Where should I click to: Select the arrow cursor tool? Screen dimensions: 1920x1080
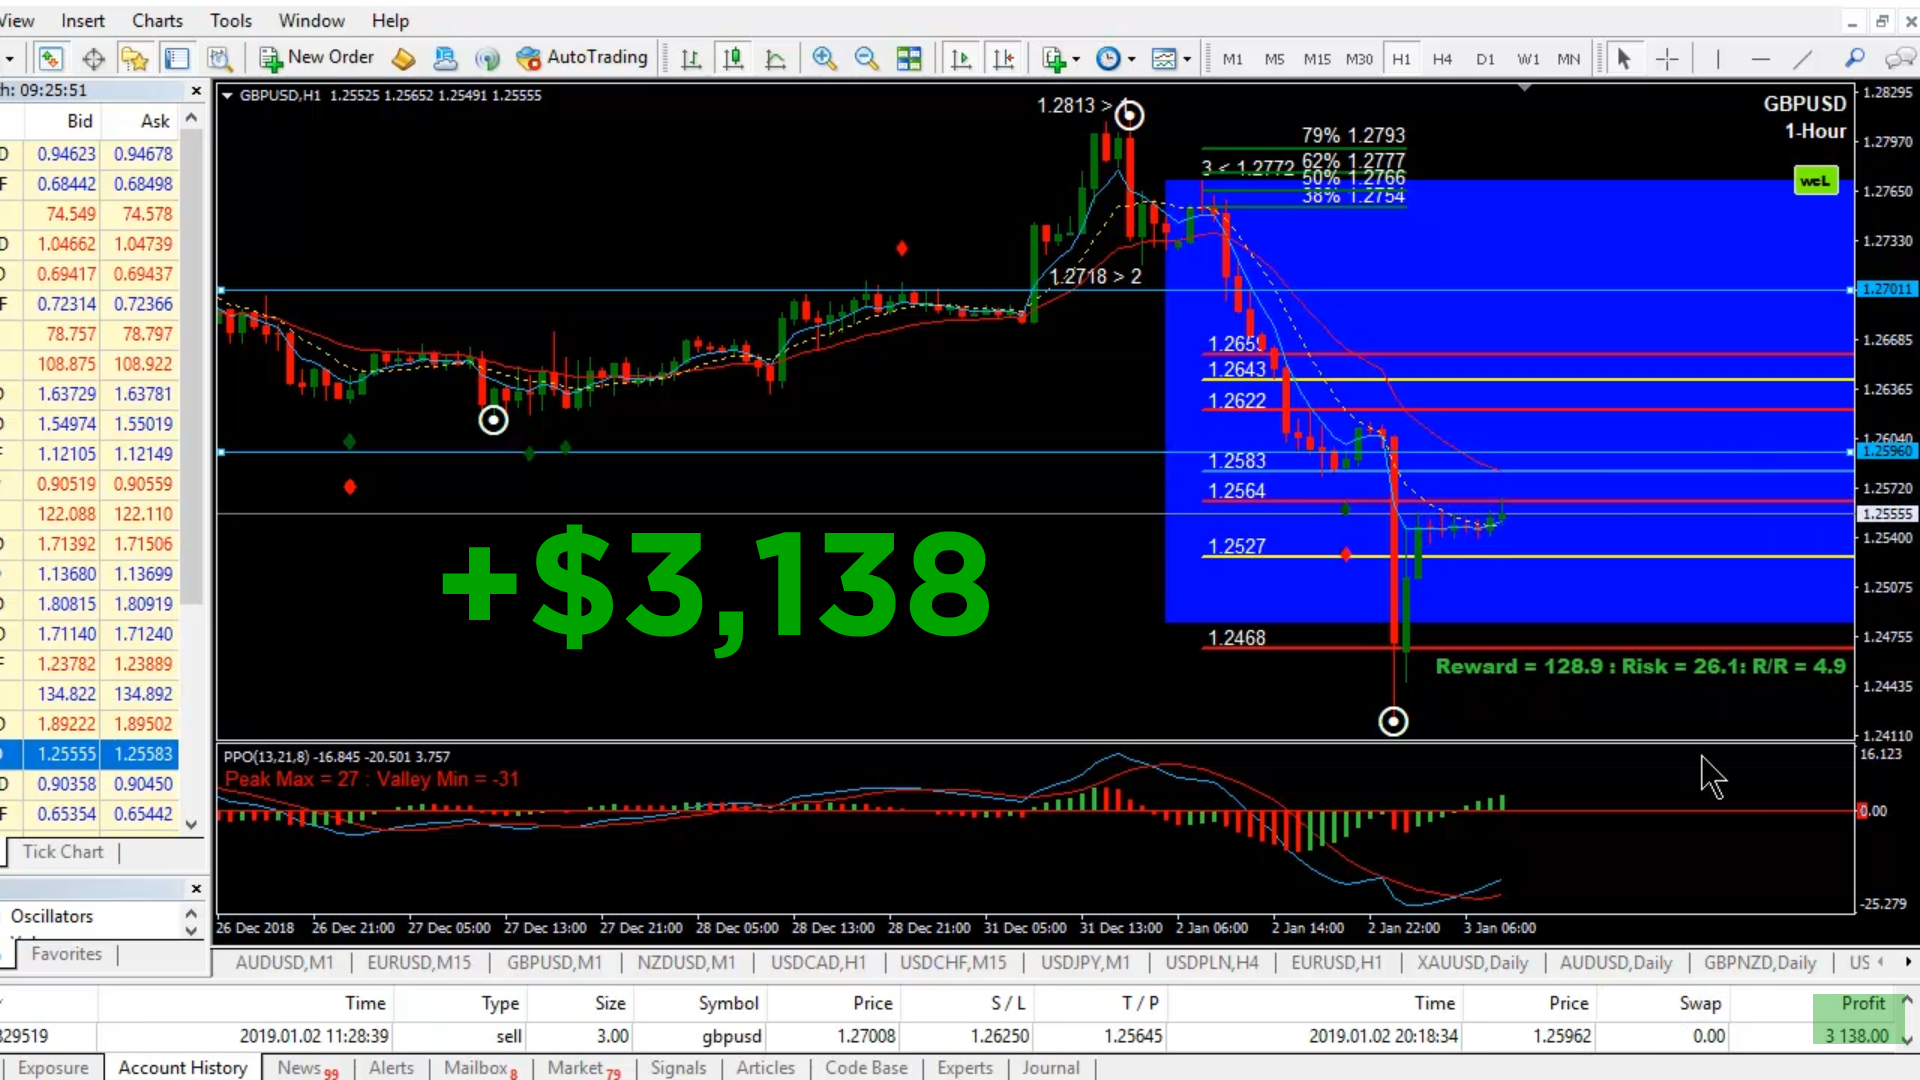click(1624, 59)
